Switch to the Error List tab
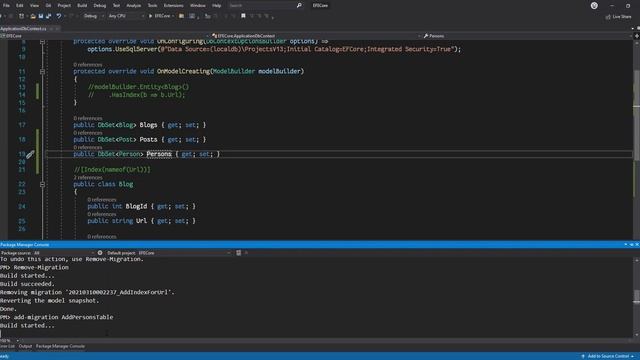The width and height of the screenshot is (640, 360). click(x=7, y=346)
